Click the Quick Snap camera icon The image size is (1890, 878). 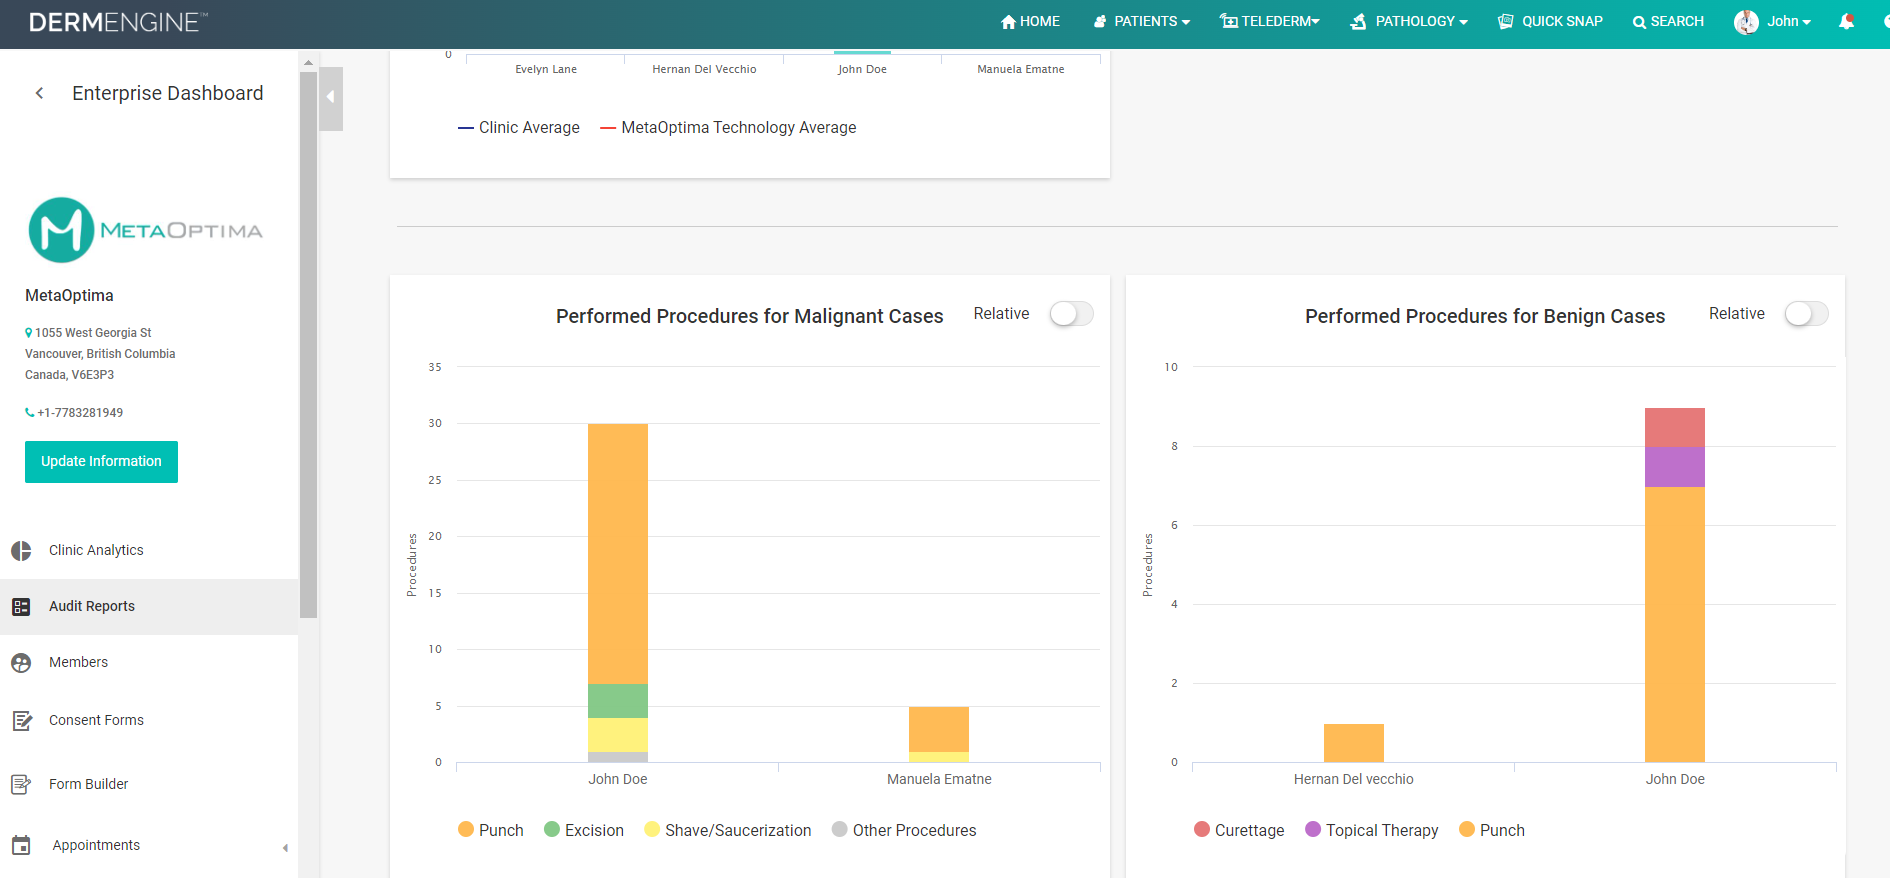[1506, 22]
